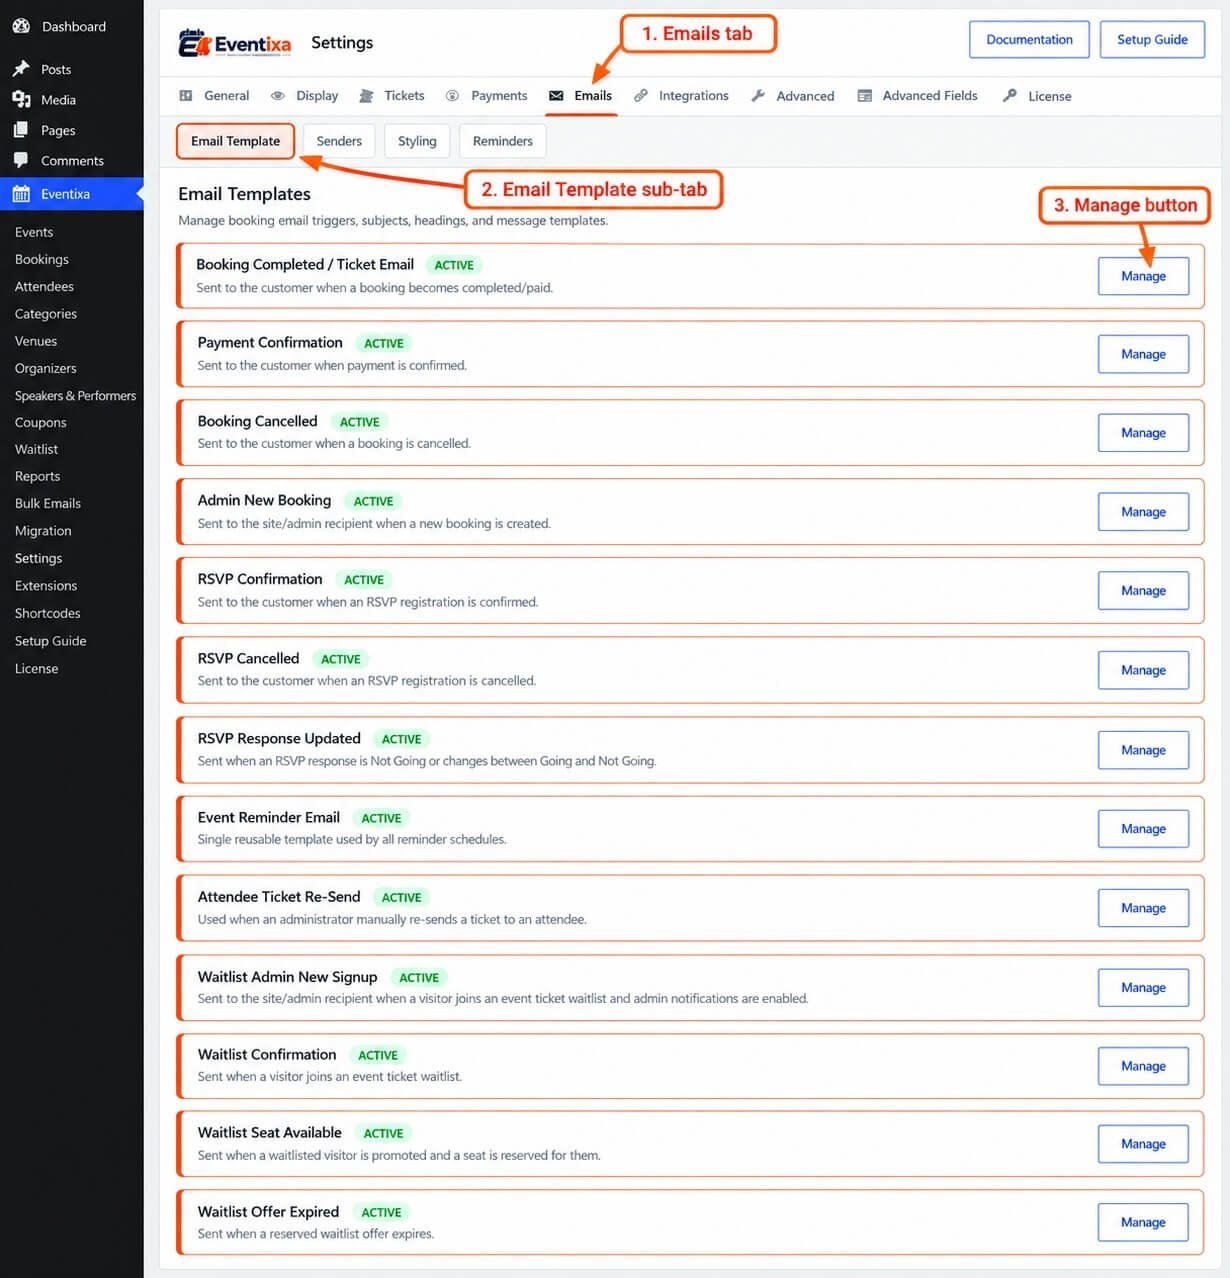Viewport: 1230px width, 1278px height.
Task: Go to Migration in the sidebar
Action: click(x=43, y=531)
